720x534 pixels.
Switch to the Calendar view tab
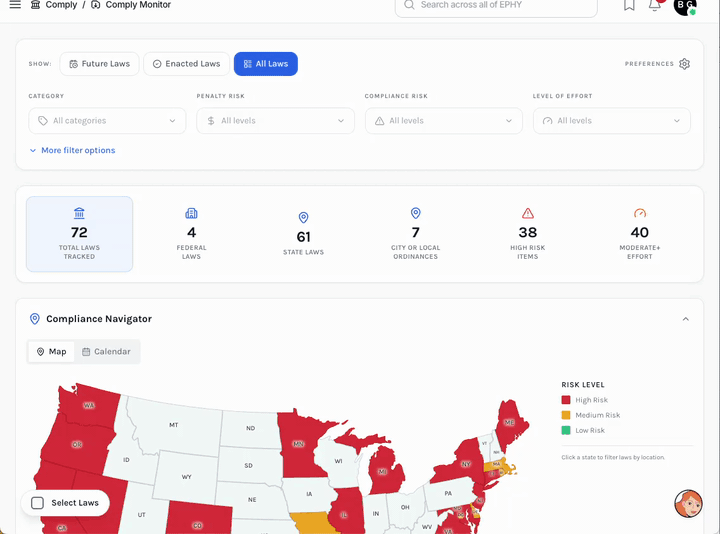[x=107, y=352]
